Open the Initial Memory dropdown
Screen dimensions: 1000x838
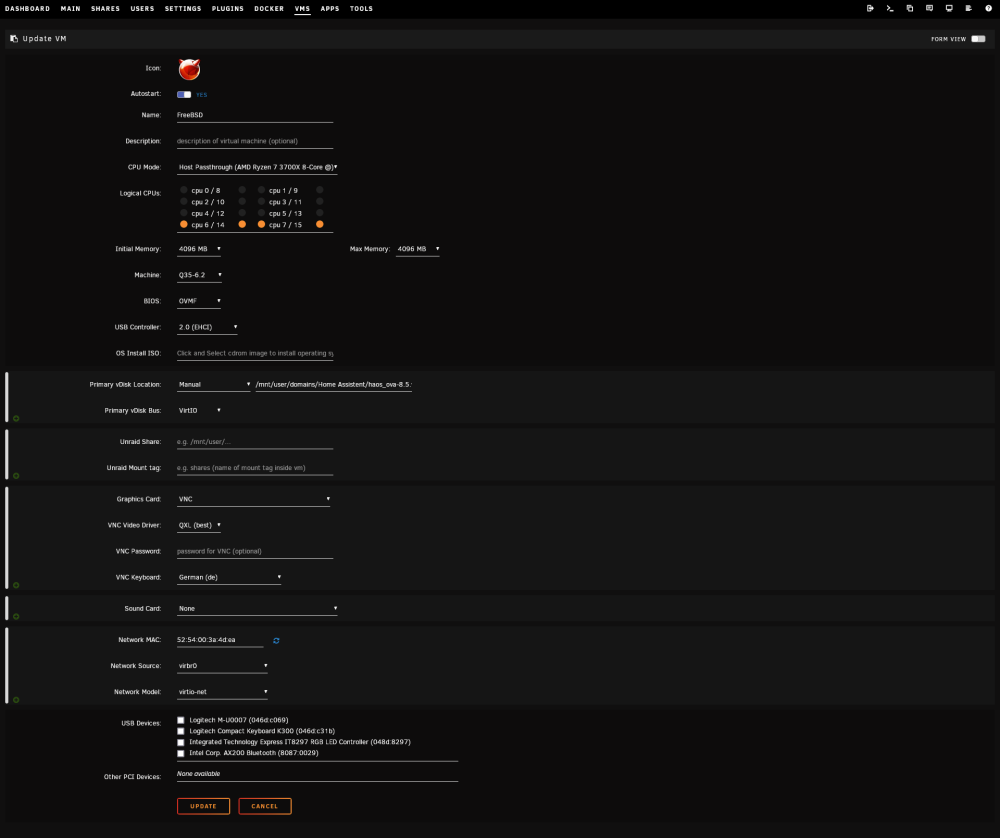(x=199, y=249)
